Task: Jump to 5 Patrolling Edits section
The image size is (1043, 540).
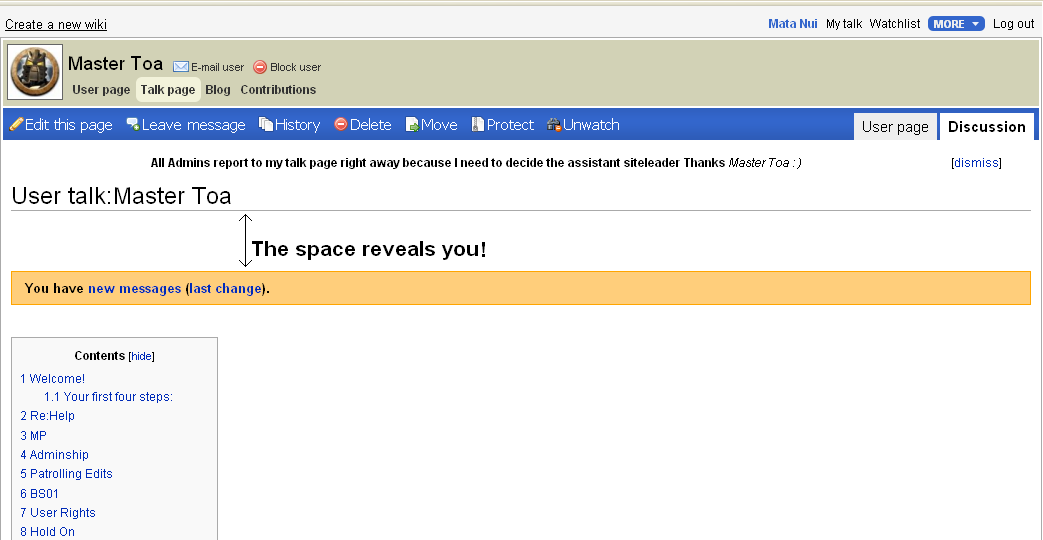Action: tap(66, 474)
